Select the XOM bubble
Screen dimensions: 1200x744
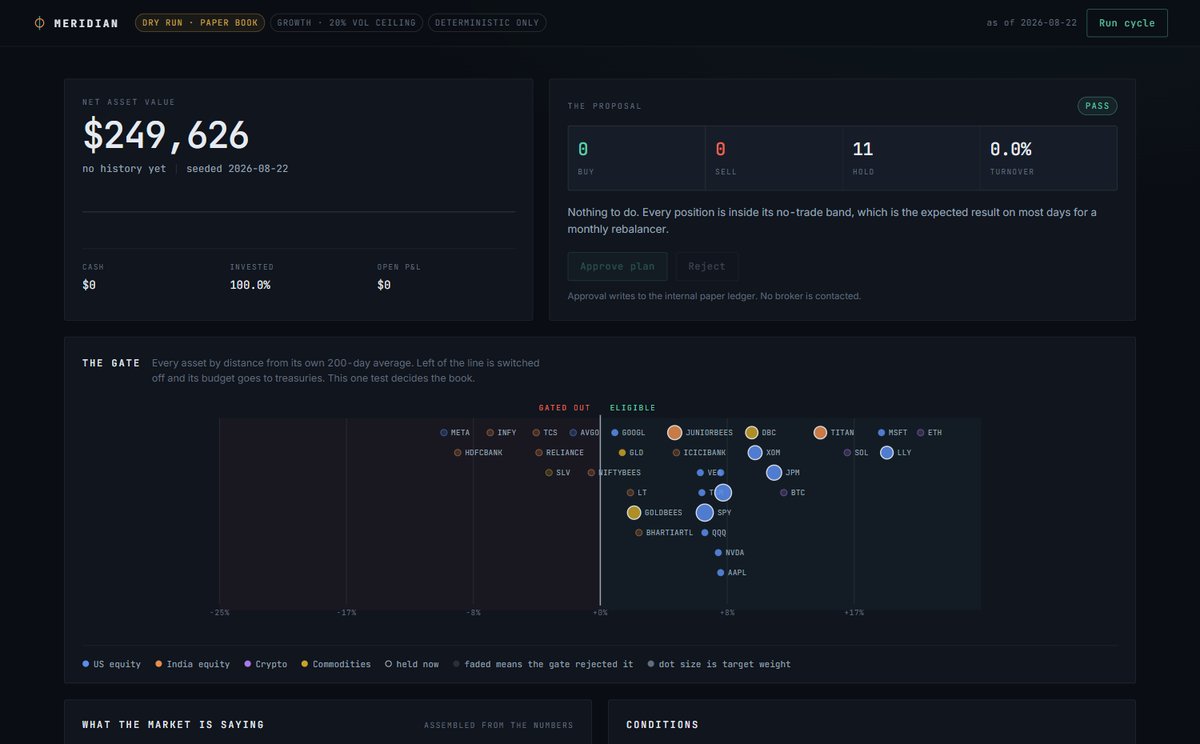click(x=755, y=453)
